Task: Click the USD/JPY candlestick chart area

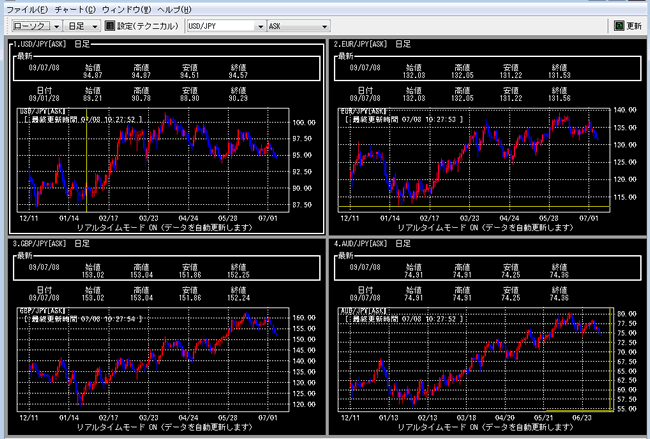Action: coord(153,160)
